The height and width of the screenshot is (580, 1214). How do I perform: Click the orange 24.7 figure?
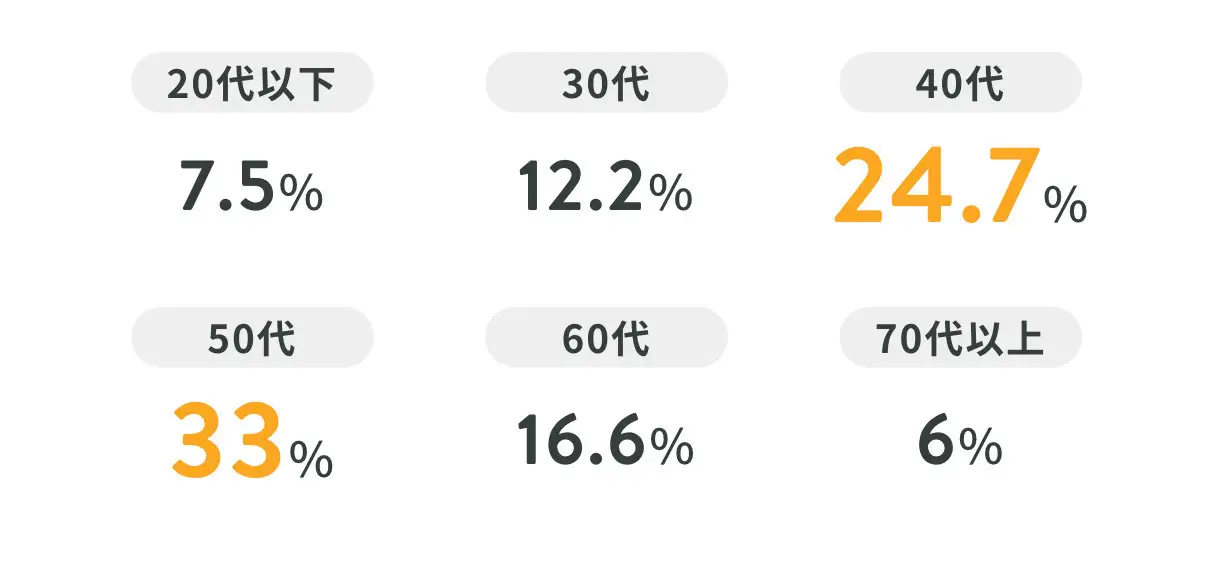932,186
